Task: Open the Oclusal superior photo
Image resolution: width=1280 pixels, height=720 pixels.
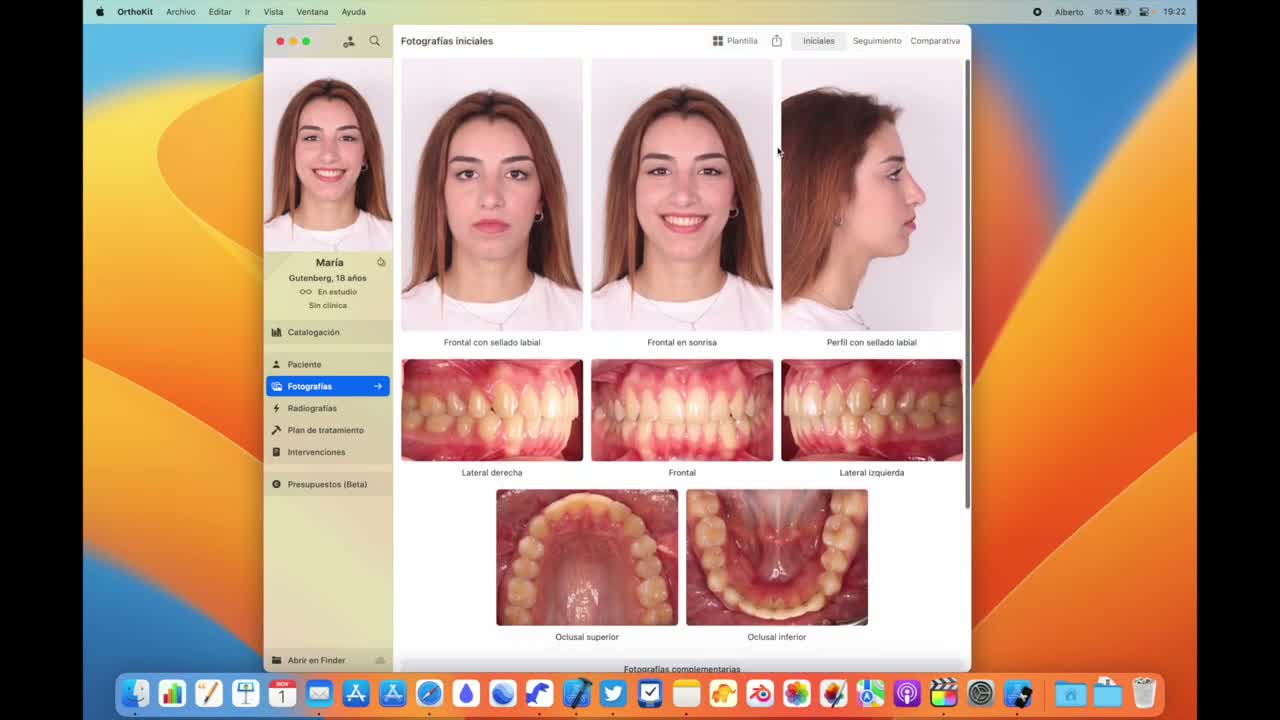Action: click(587, 557)
